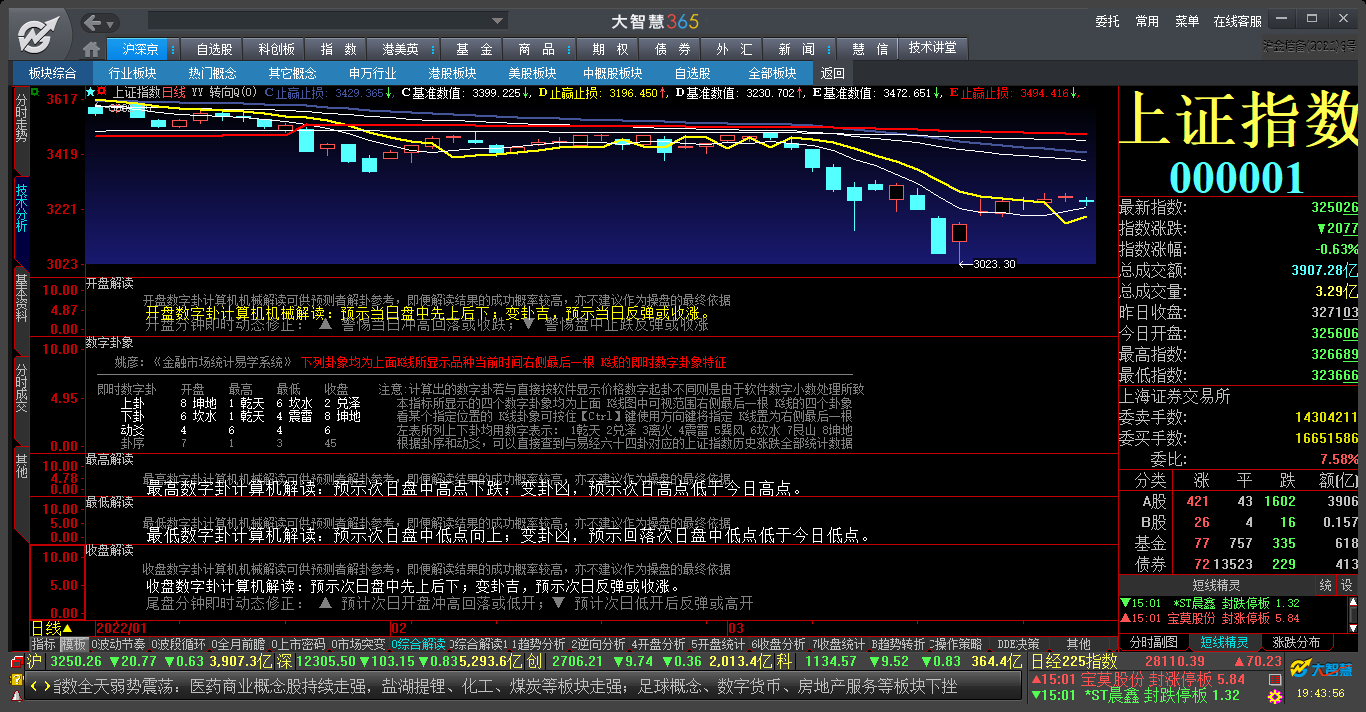The image size is (1366, 712).
Task: Expand the options dots next to 港美英
Action: tap(435, 49)
